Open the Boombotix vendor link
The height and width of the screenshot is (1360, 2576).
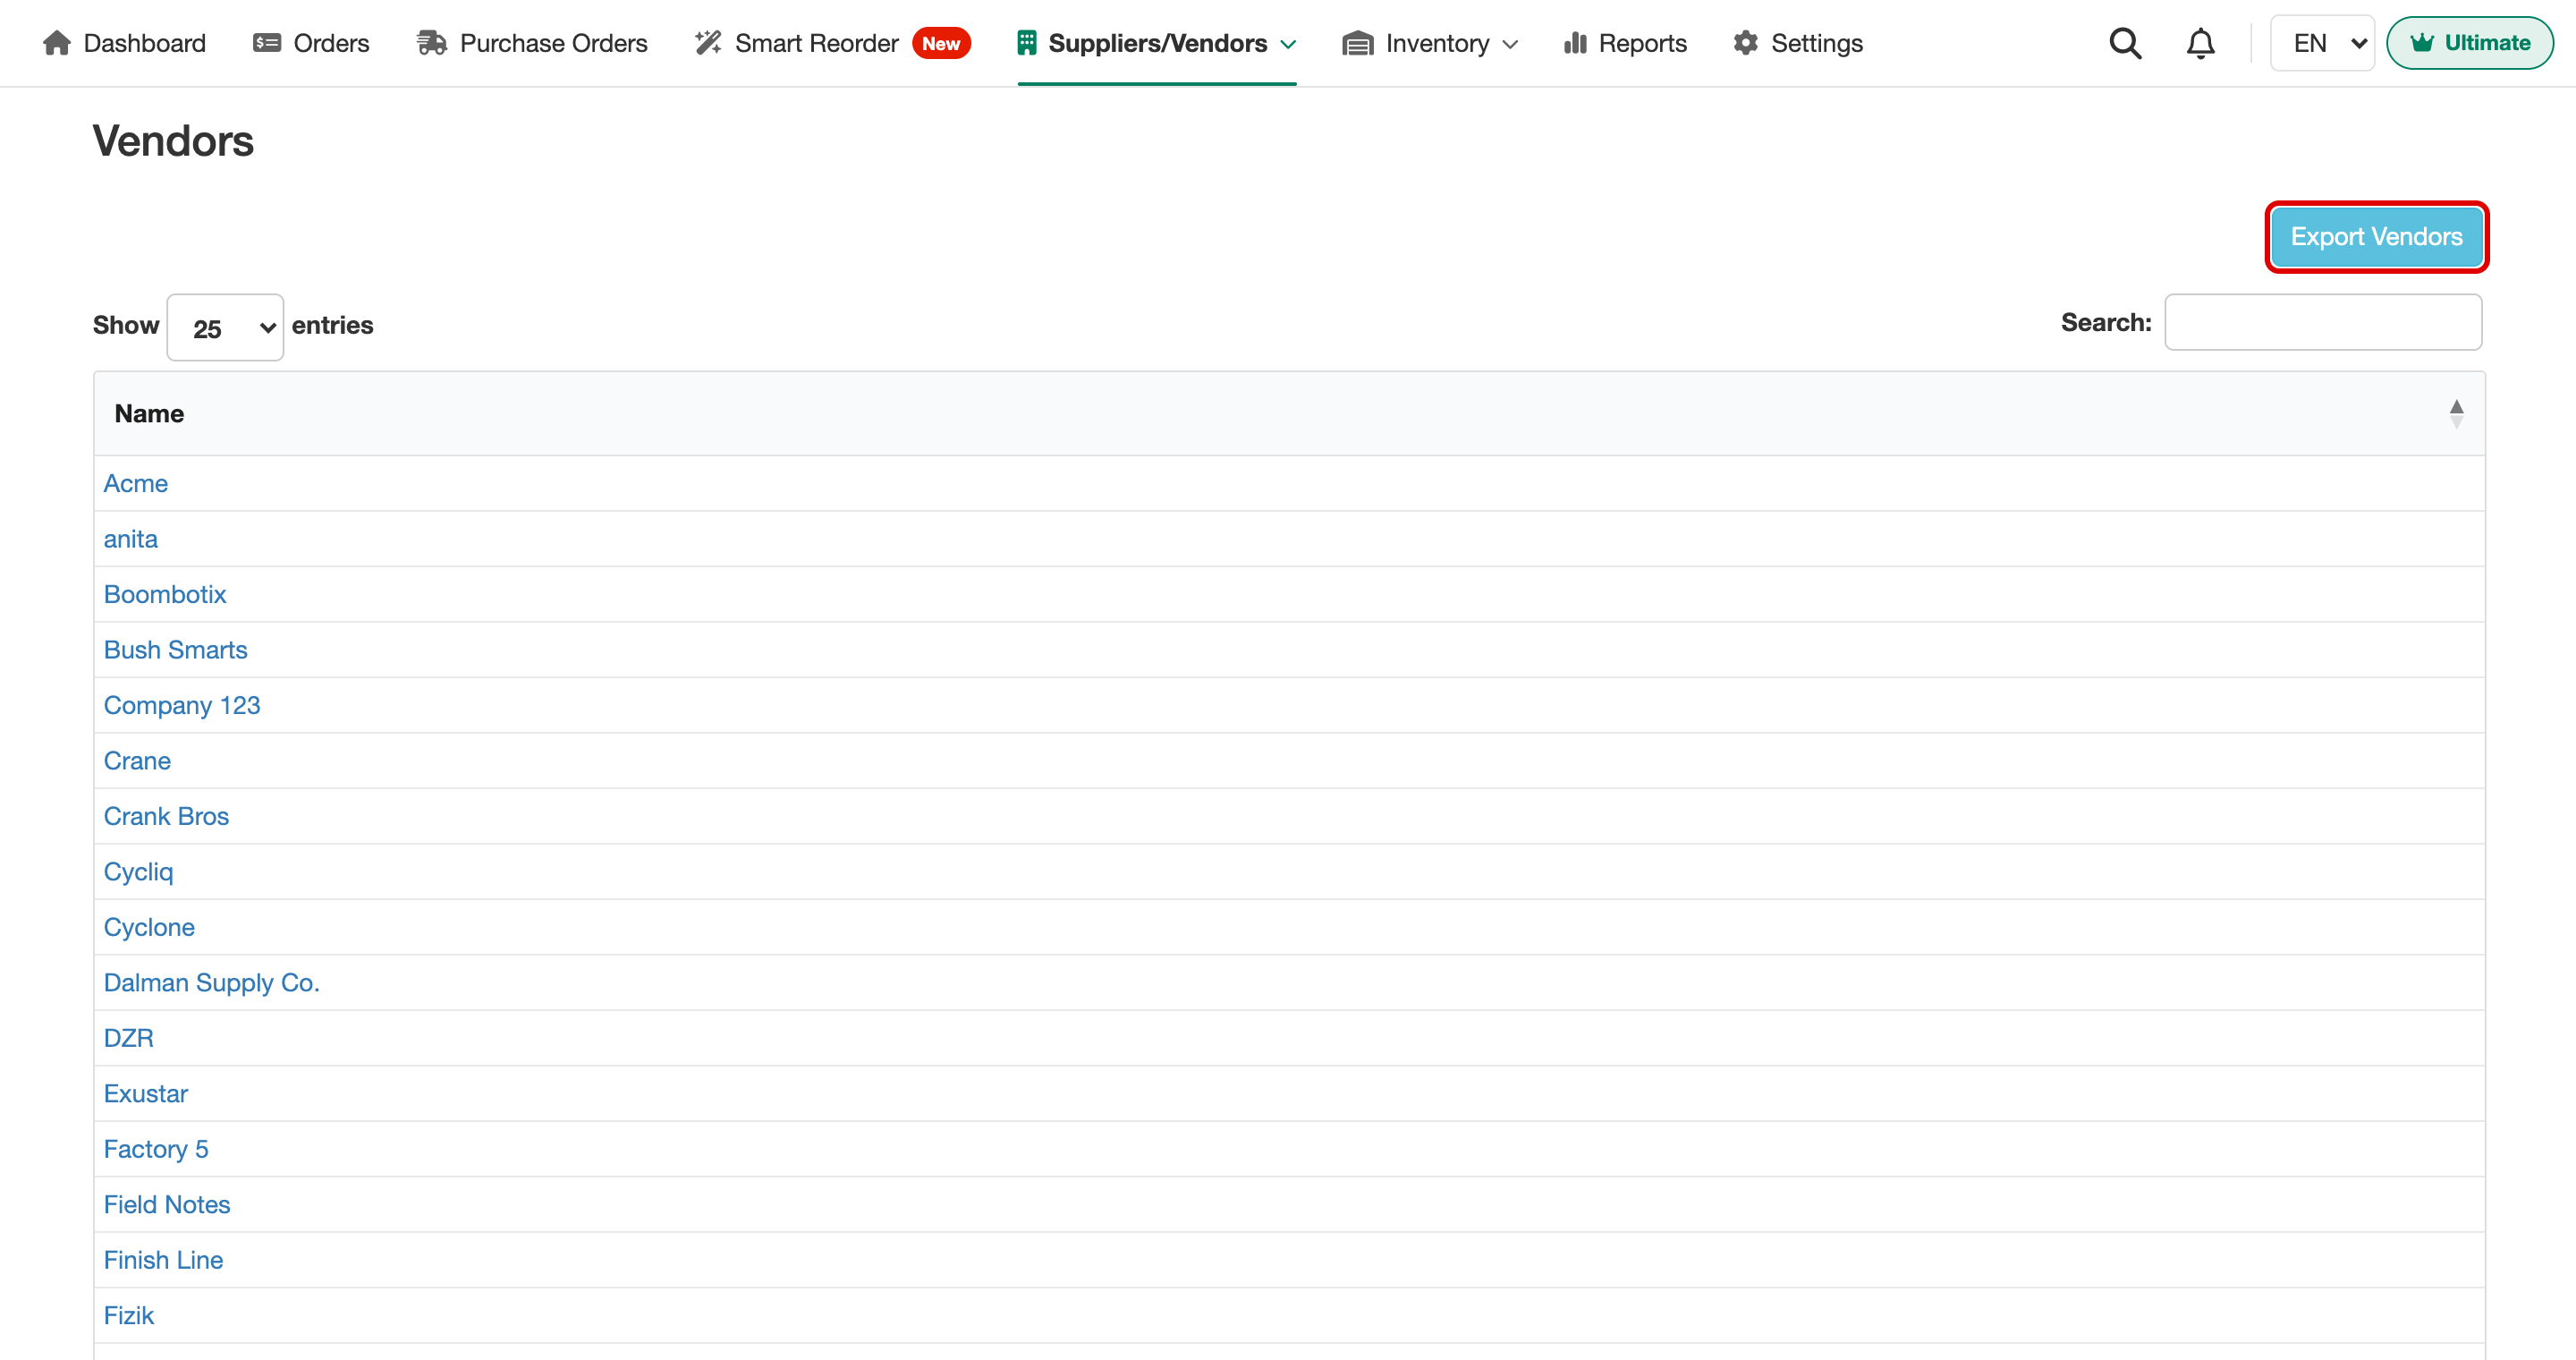coord(165,594)
